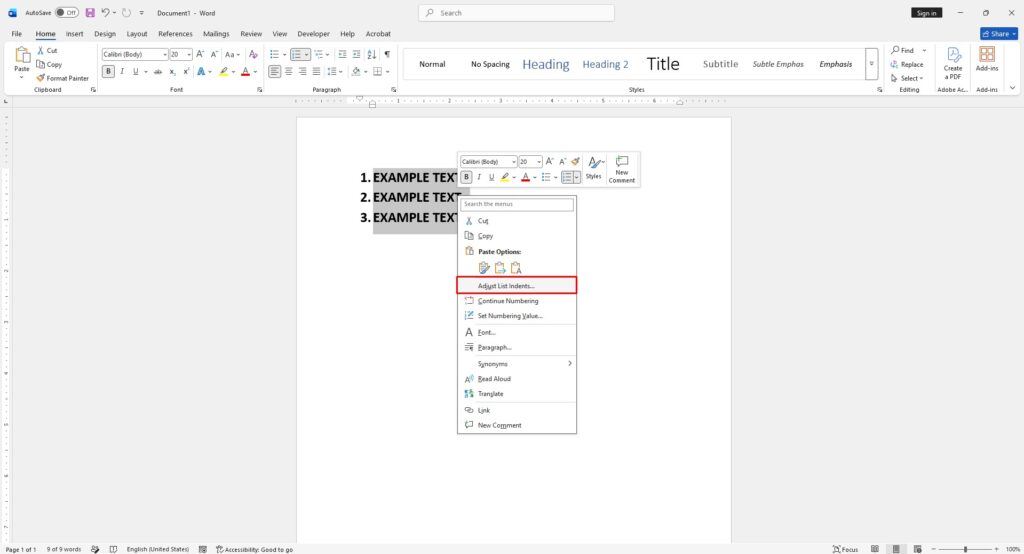Open the Borders dropdown in the ribbon
1024x554 pixels.
pyautogui.click(x=387, y=72)
